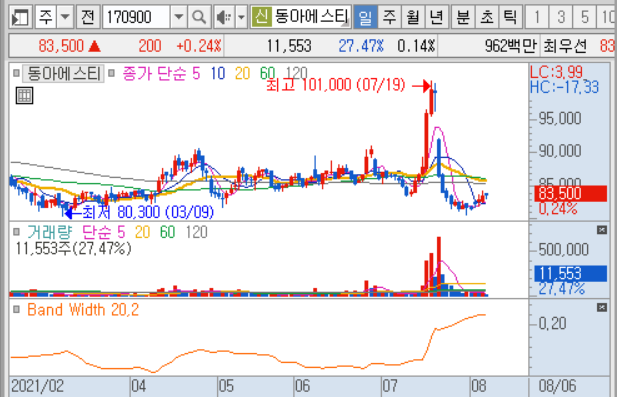Viewport: 617px width, 397px height.
Task: Click the interval button 5
Action: coord(585,17)
